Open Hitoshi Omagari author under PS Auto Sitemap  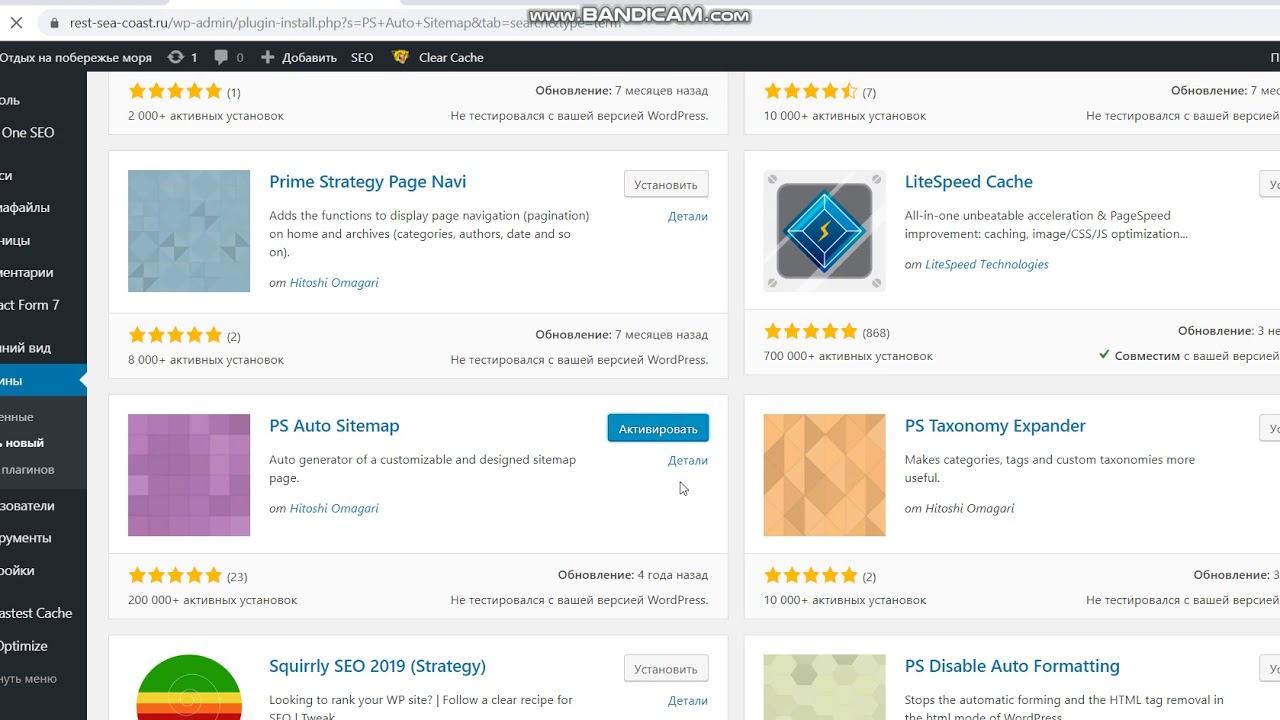click(334, 508)
